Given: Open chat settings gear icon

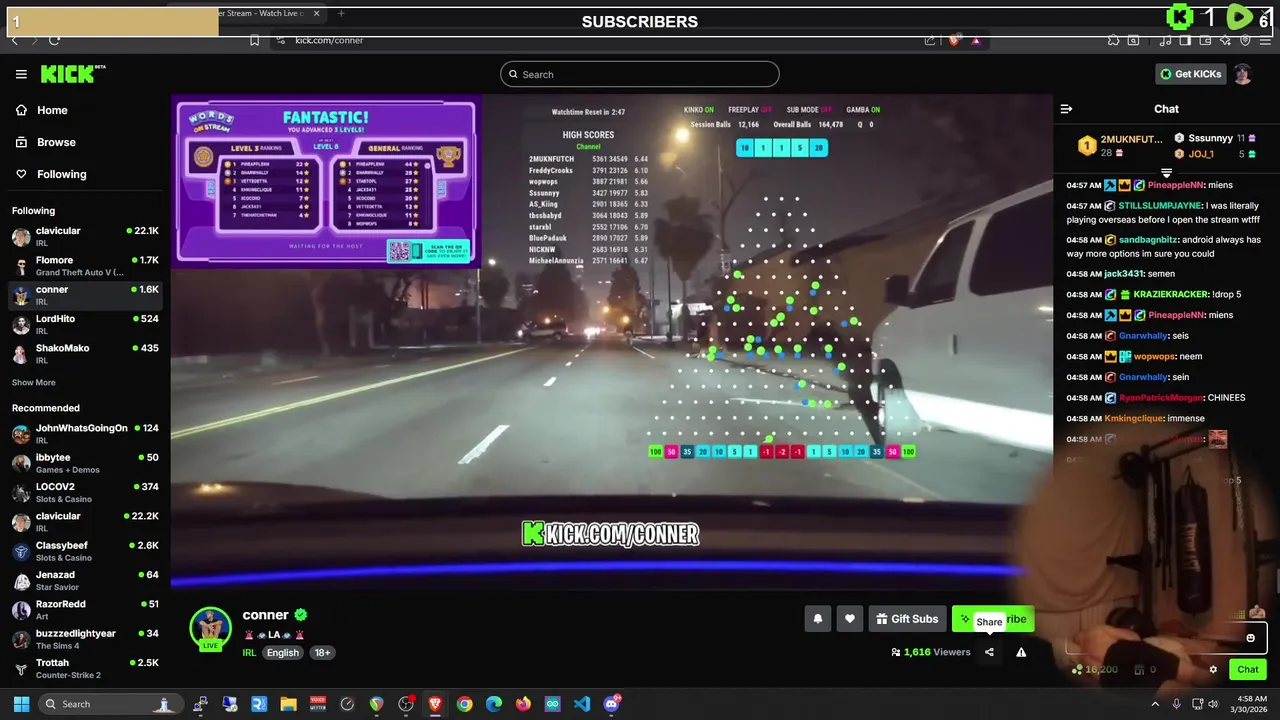Looking at the screenshot, I should [1213, 669].
